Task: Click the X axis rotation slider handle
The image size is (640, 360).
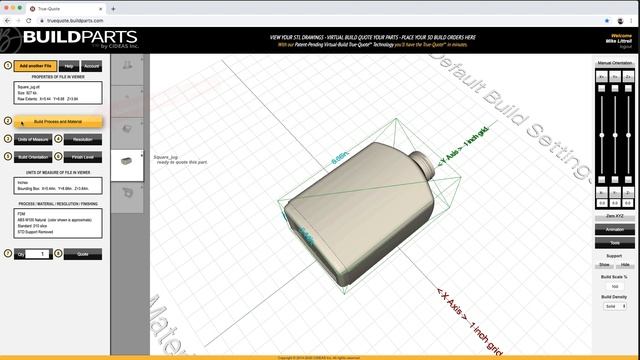Action: 602,135
